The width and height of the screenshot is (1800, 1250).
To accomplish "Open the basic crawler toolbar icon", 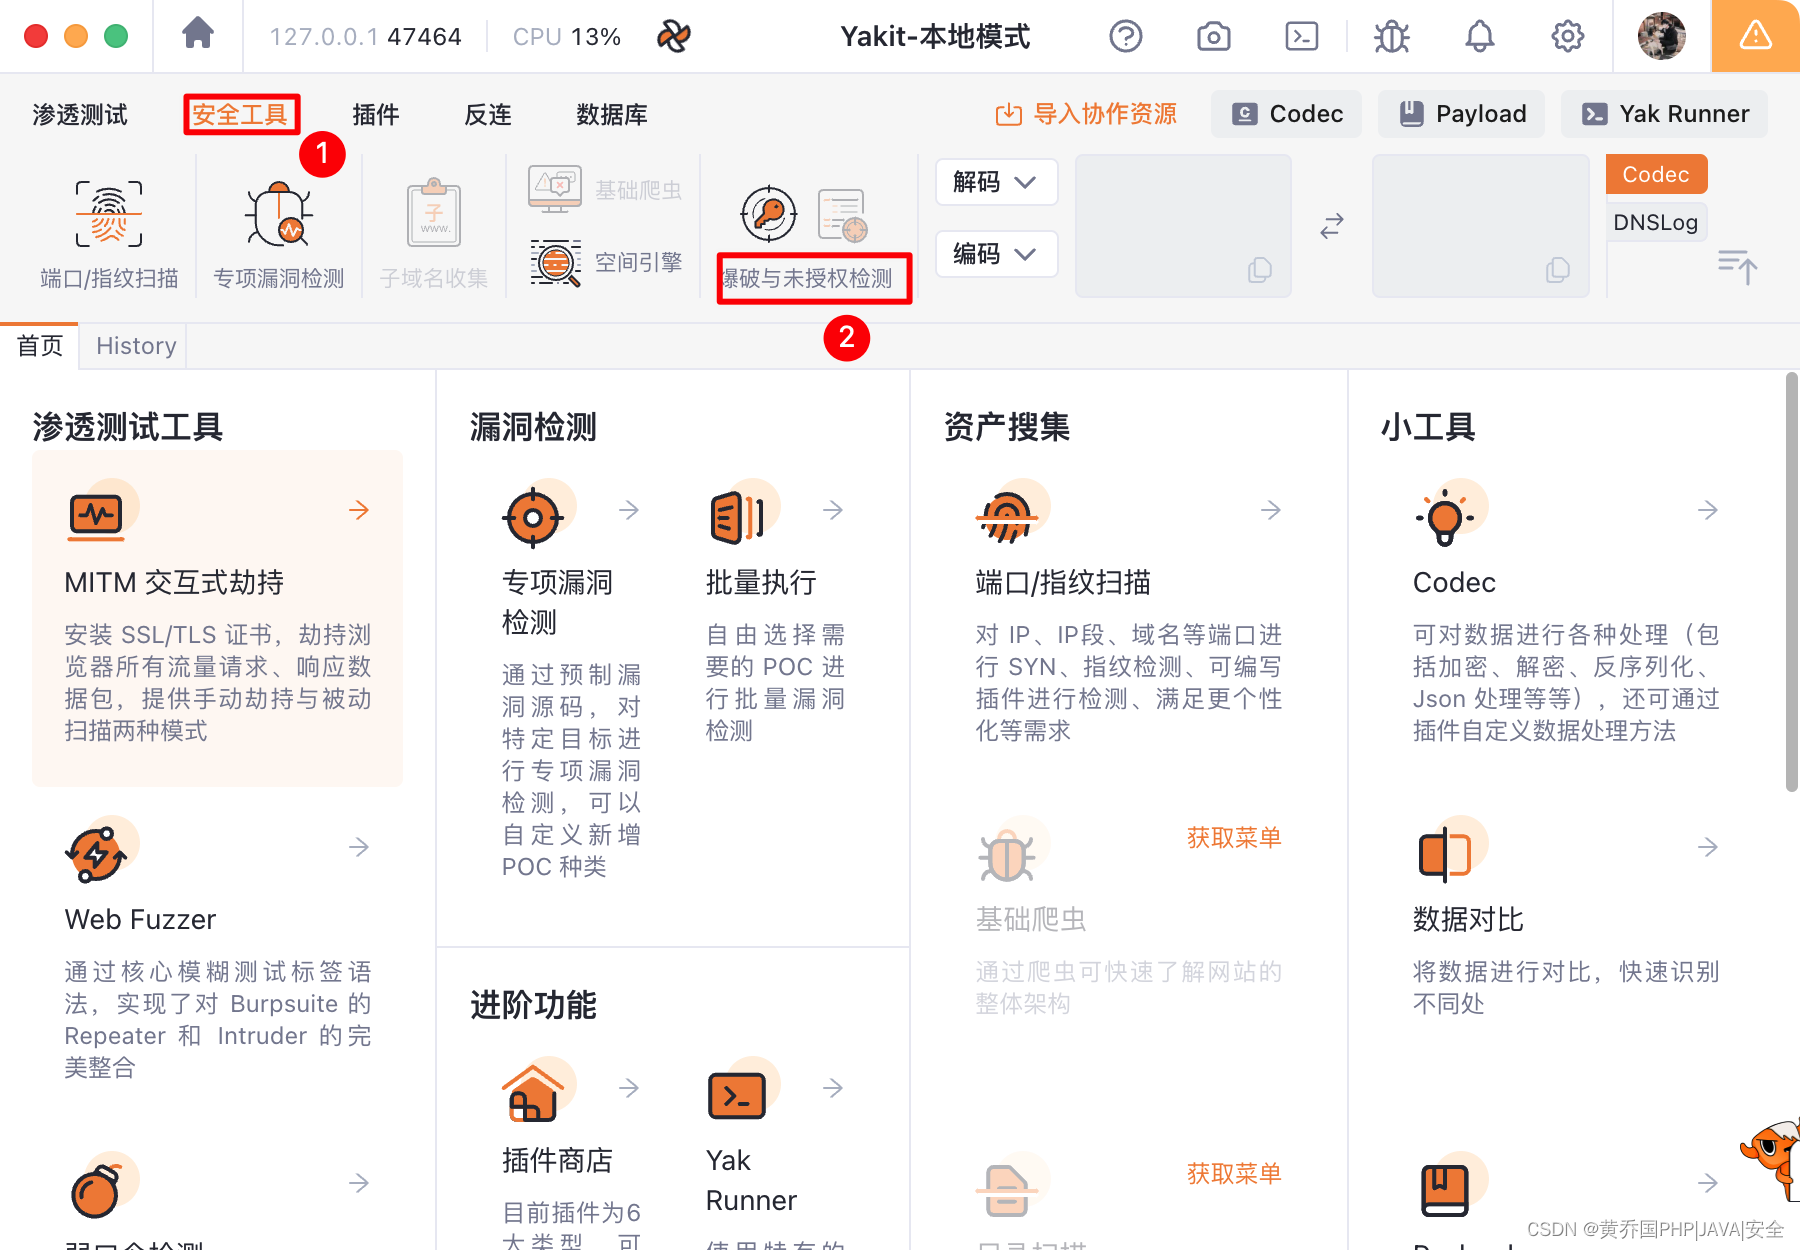I will [554, 189].
